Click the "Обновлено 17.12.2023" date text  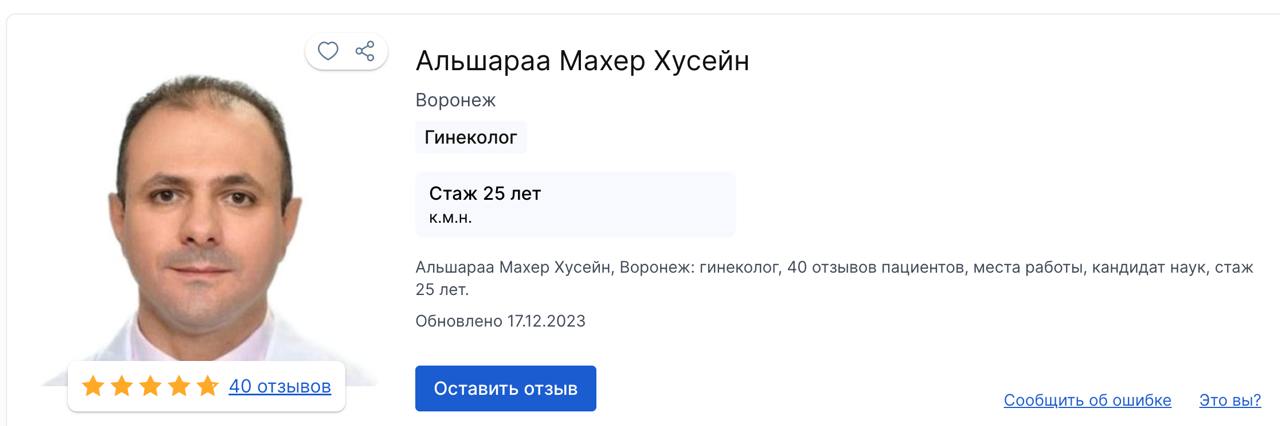coord(500,321)
